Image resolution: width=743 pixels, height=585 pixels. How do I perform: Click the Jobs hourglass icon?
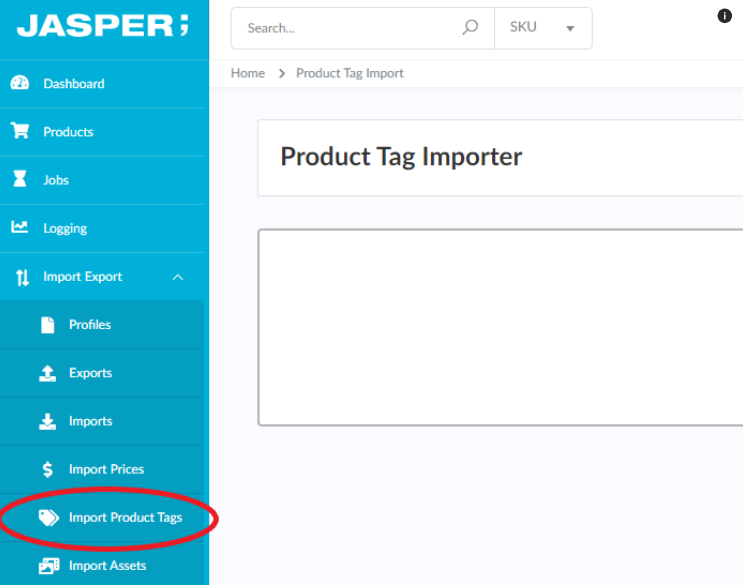pyautogui.click(x=20, y=180)
